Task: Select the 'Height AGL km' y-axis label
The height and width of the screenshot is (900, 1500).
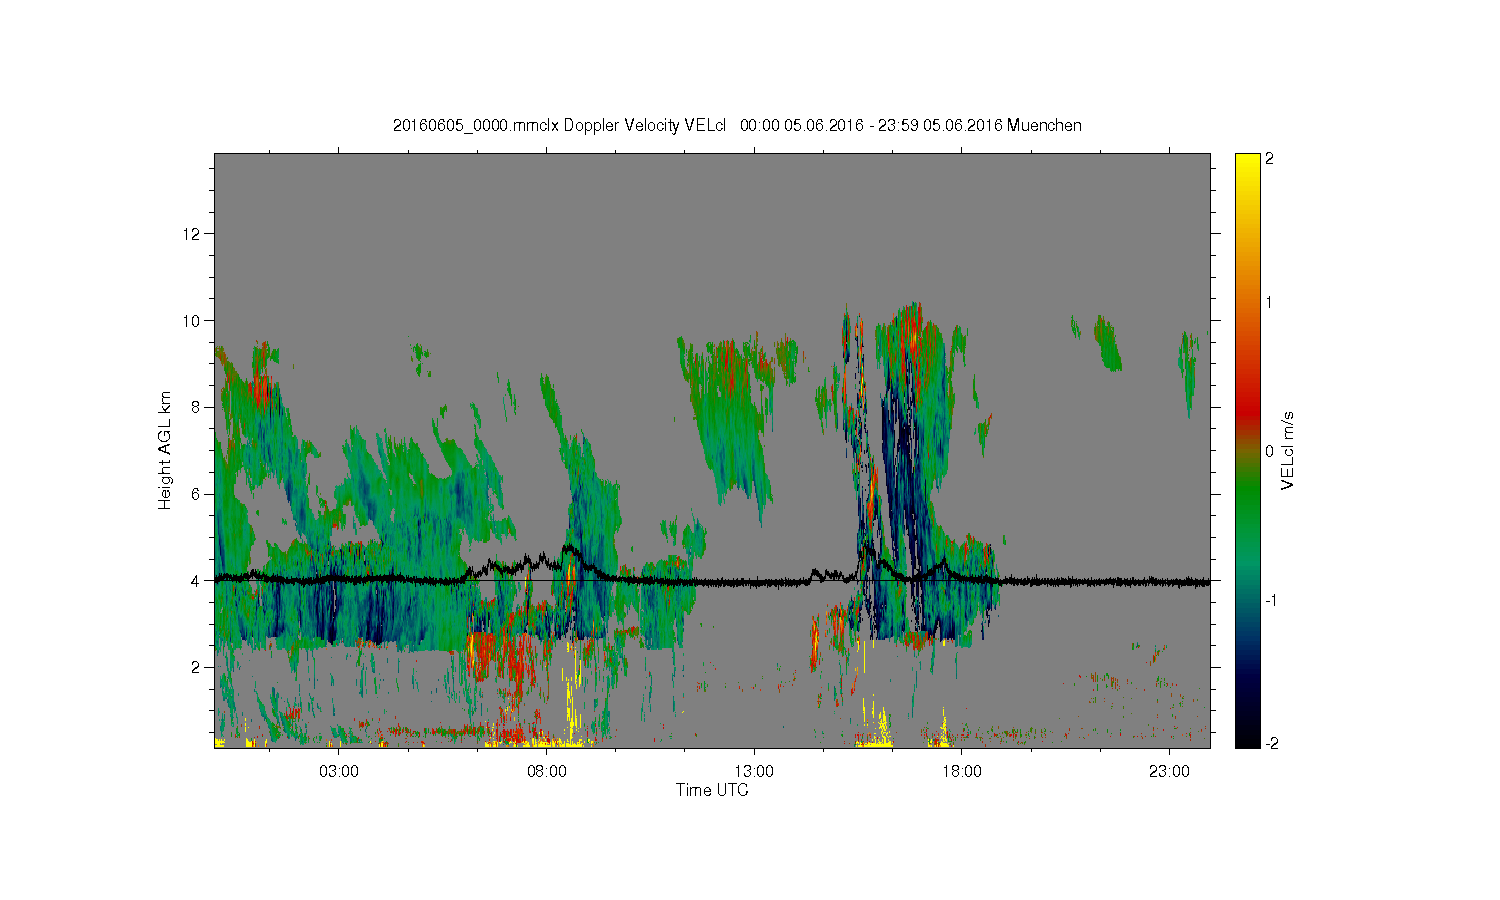Action: coord(165,450)
